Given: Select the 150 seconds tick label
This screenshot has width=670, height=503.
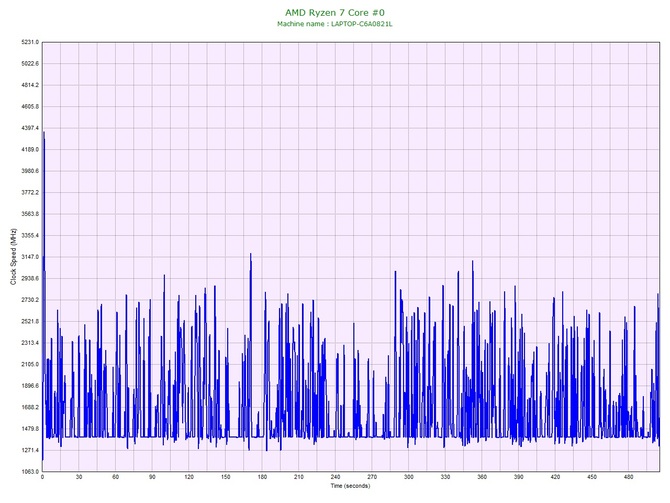Looking at the screenshot, I should pos(226,477).
